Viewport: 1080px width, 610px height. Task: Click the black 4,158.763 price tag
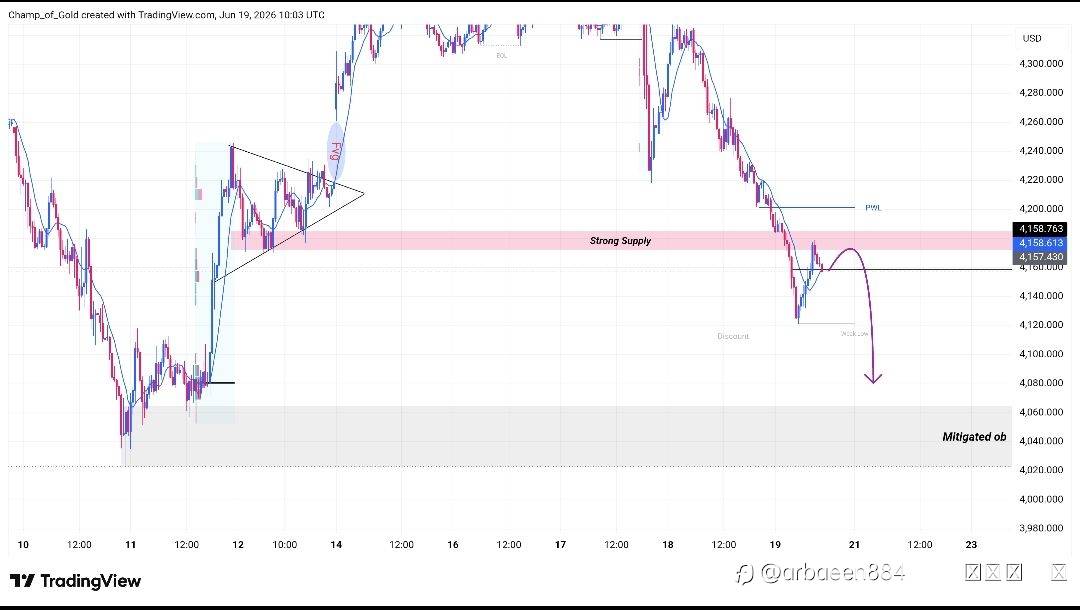(1039, 229)
